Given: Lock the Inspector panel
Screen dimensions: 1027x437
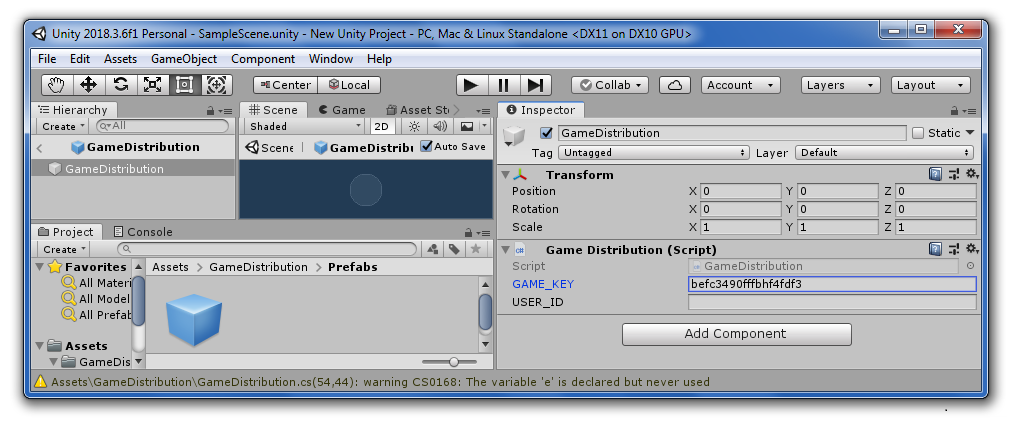Looking at the screenshot, I should [953, 111].
